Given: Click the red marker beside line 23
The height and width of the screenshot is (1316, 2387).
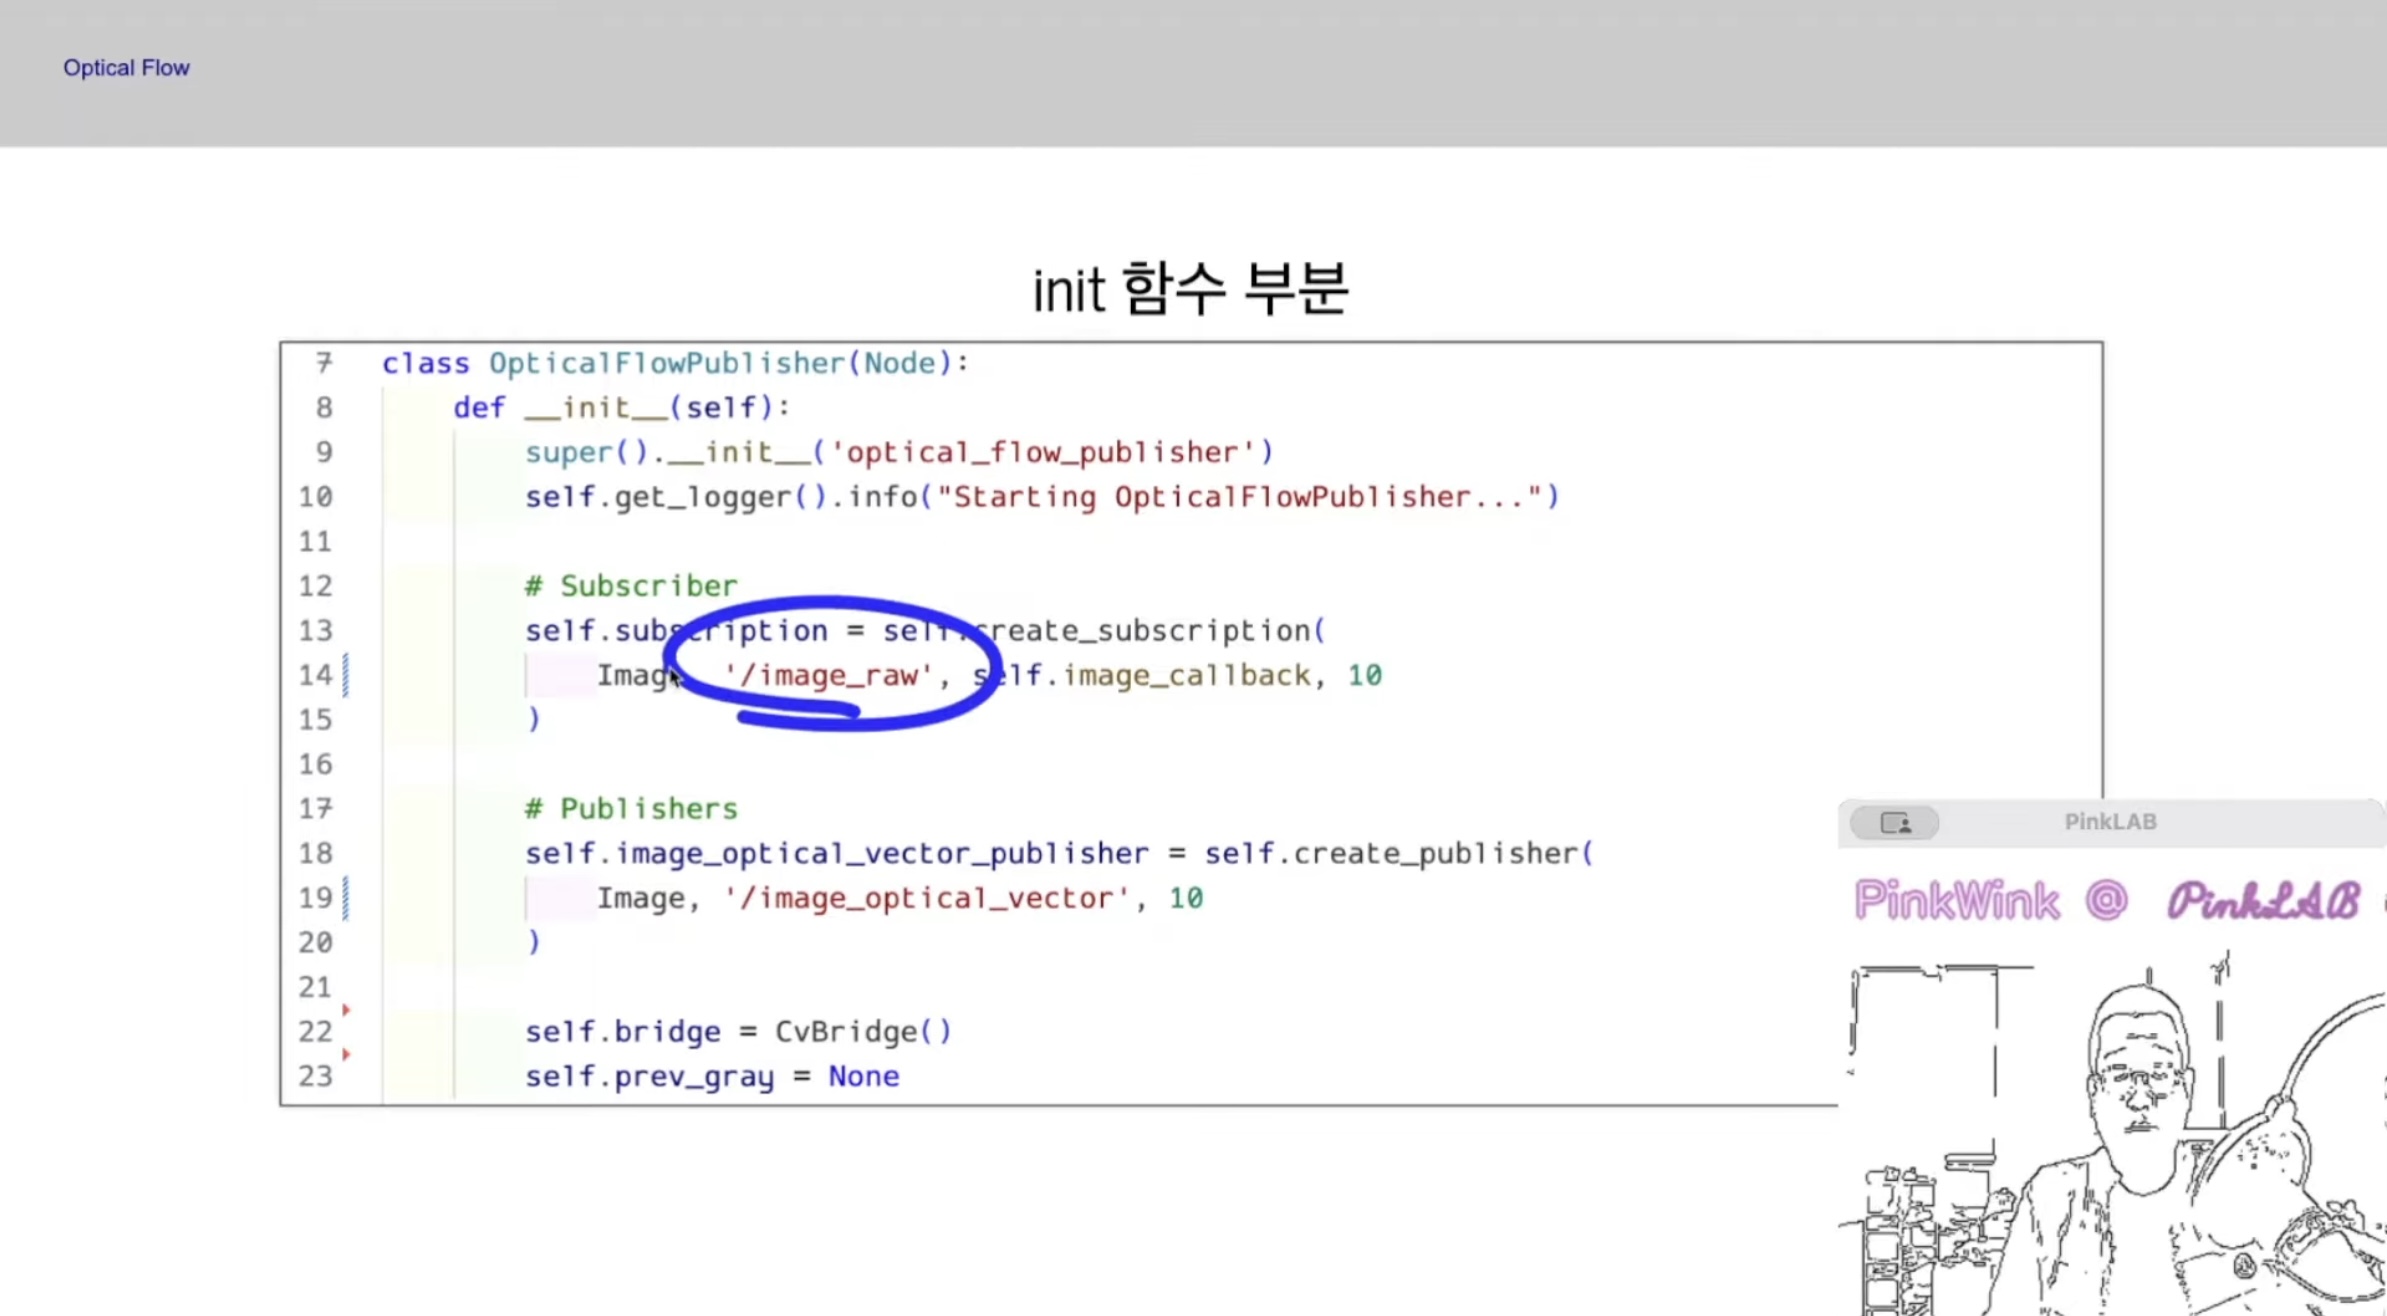Looking at the screenshot, I should 346,1054.
